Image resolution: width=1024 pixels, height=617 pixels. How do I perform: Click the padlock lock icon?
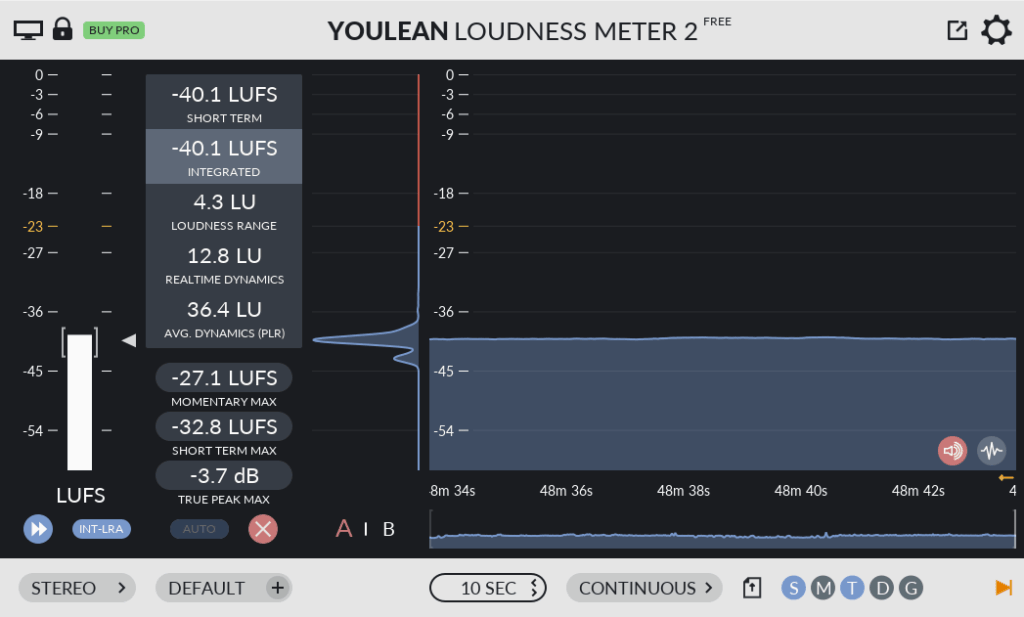tap(63, 29)
